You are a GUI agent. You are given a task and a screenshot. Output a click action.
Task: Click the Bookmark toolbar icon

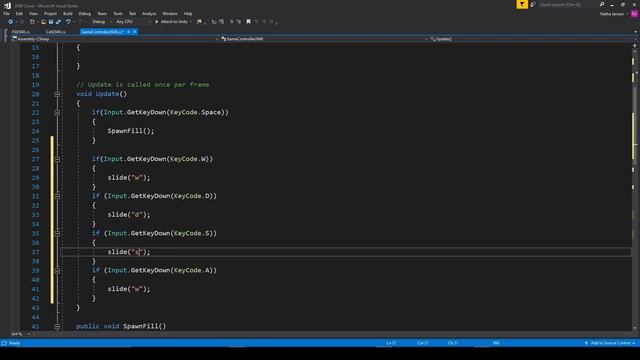coord(248,22)
